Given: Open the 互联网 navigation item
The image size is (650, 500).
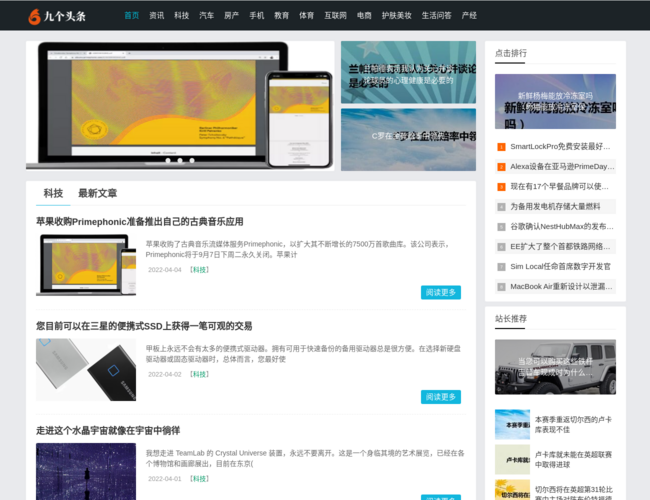Looking at the screenshot, I should click(335, 16).
